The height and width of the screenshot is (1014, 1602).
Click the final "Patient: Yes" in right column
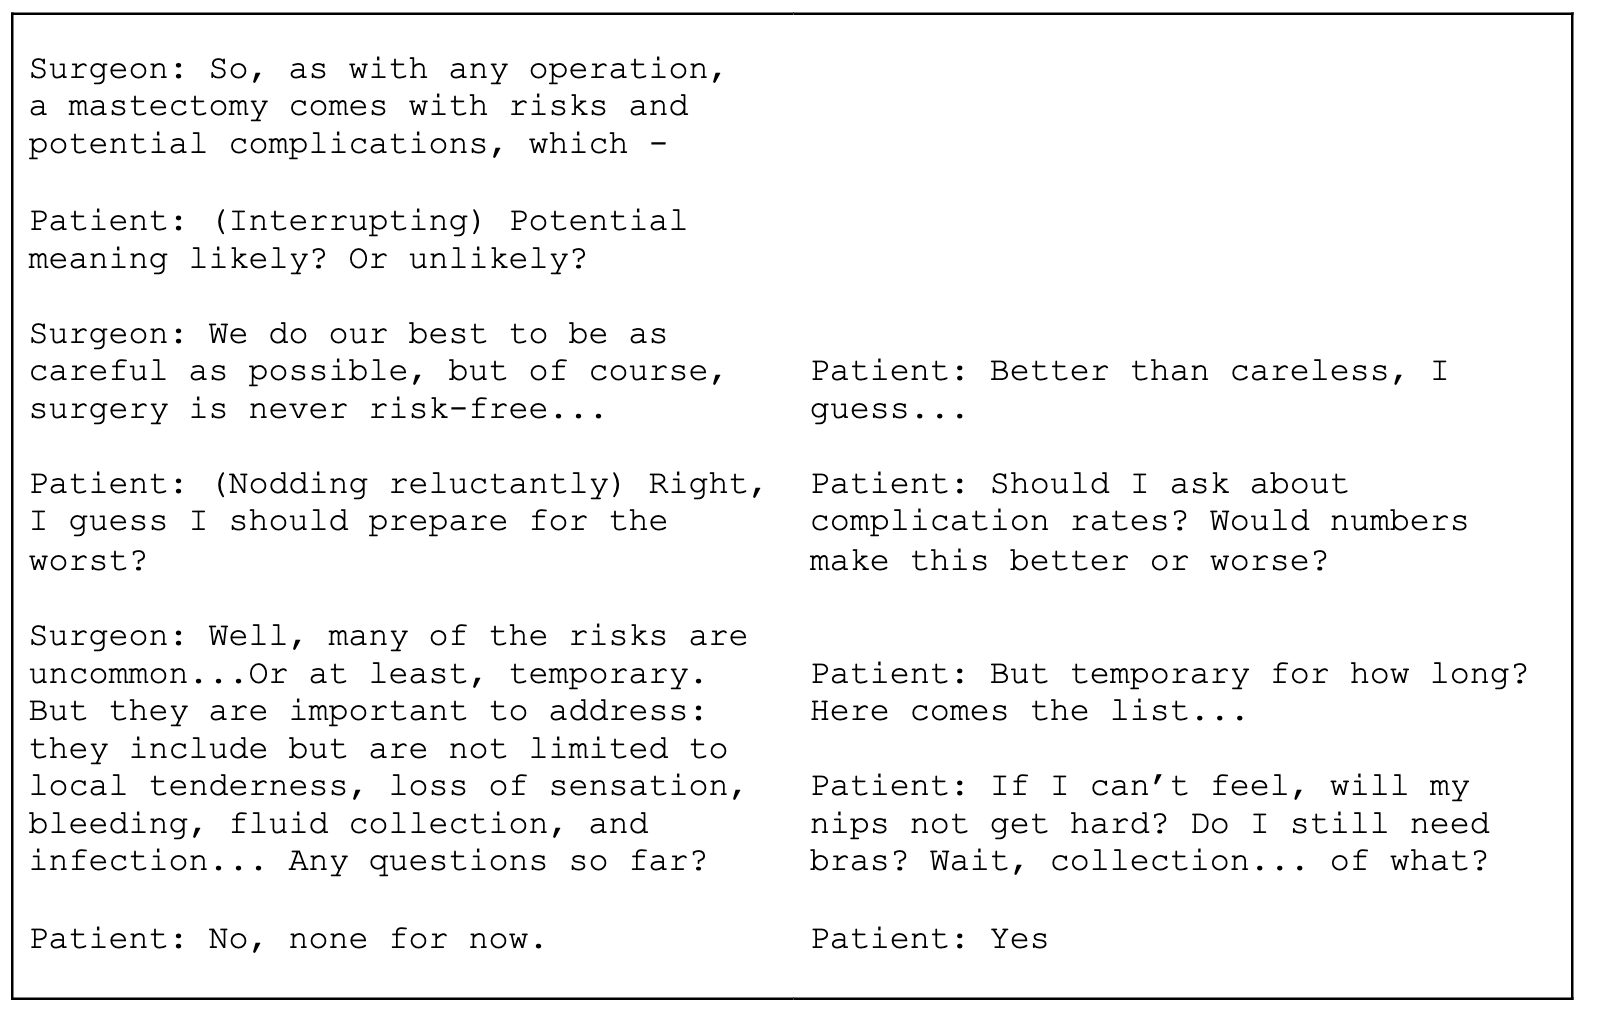929,939
